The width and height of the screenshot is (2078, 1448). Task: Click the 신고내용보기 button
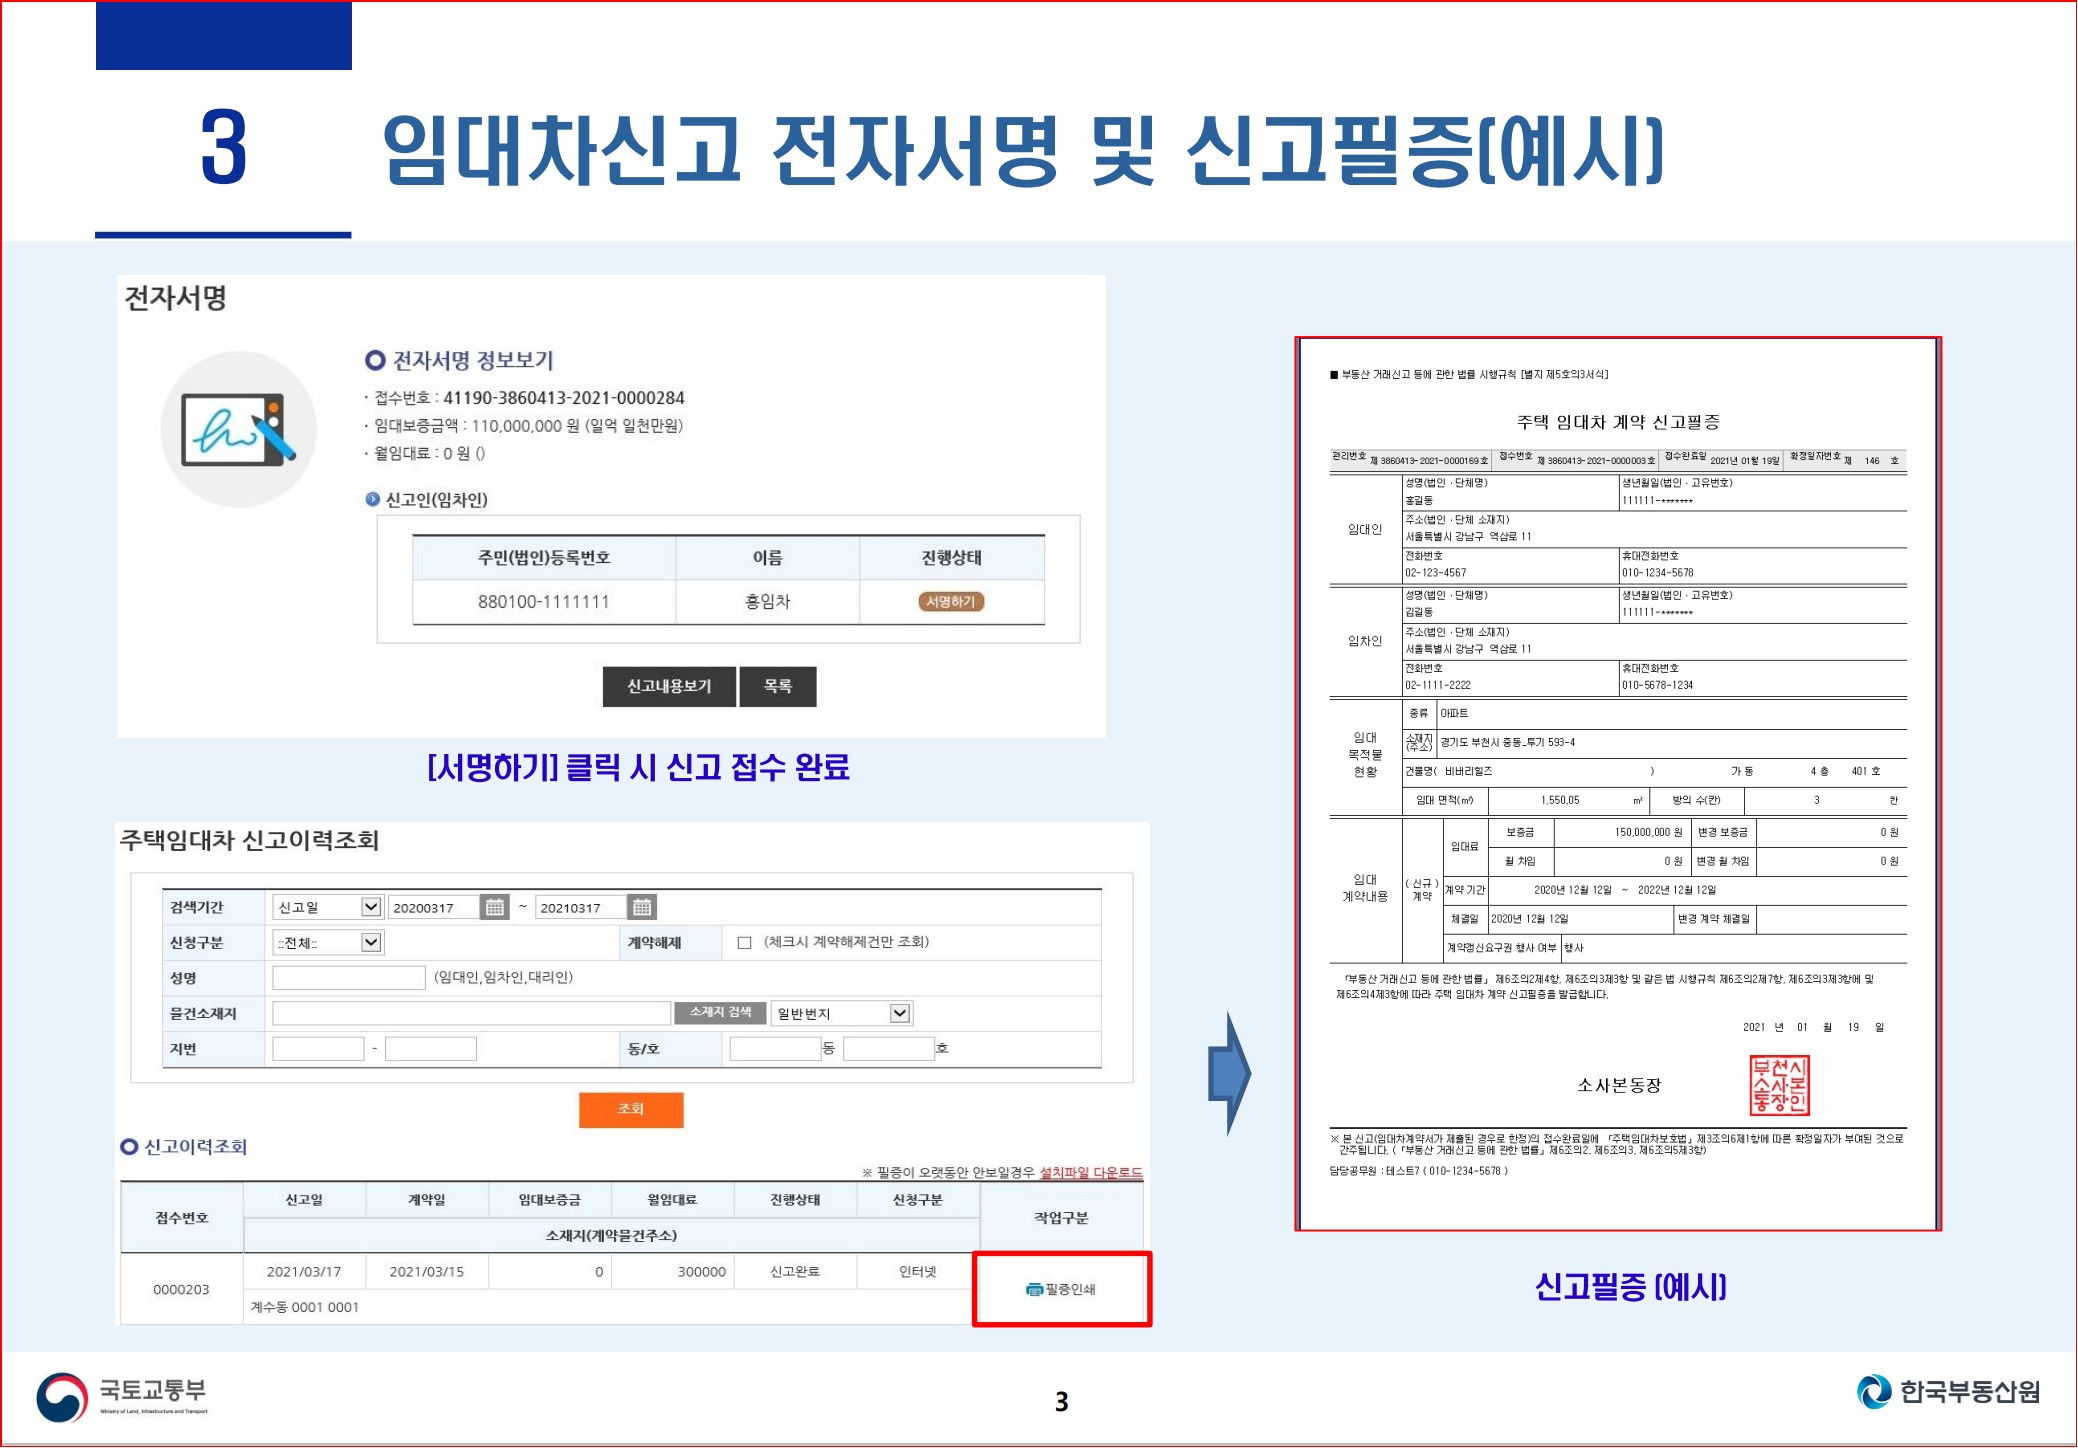coord(669,687)
